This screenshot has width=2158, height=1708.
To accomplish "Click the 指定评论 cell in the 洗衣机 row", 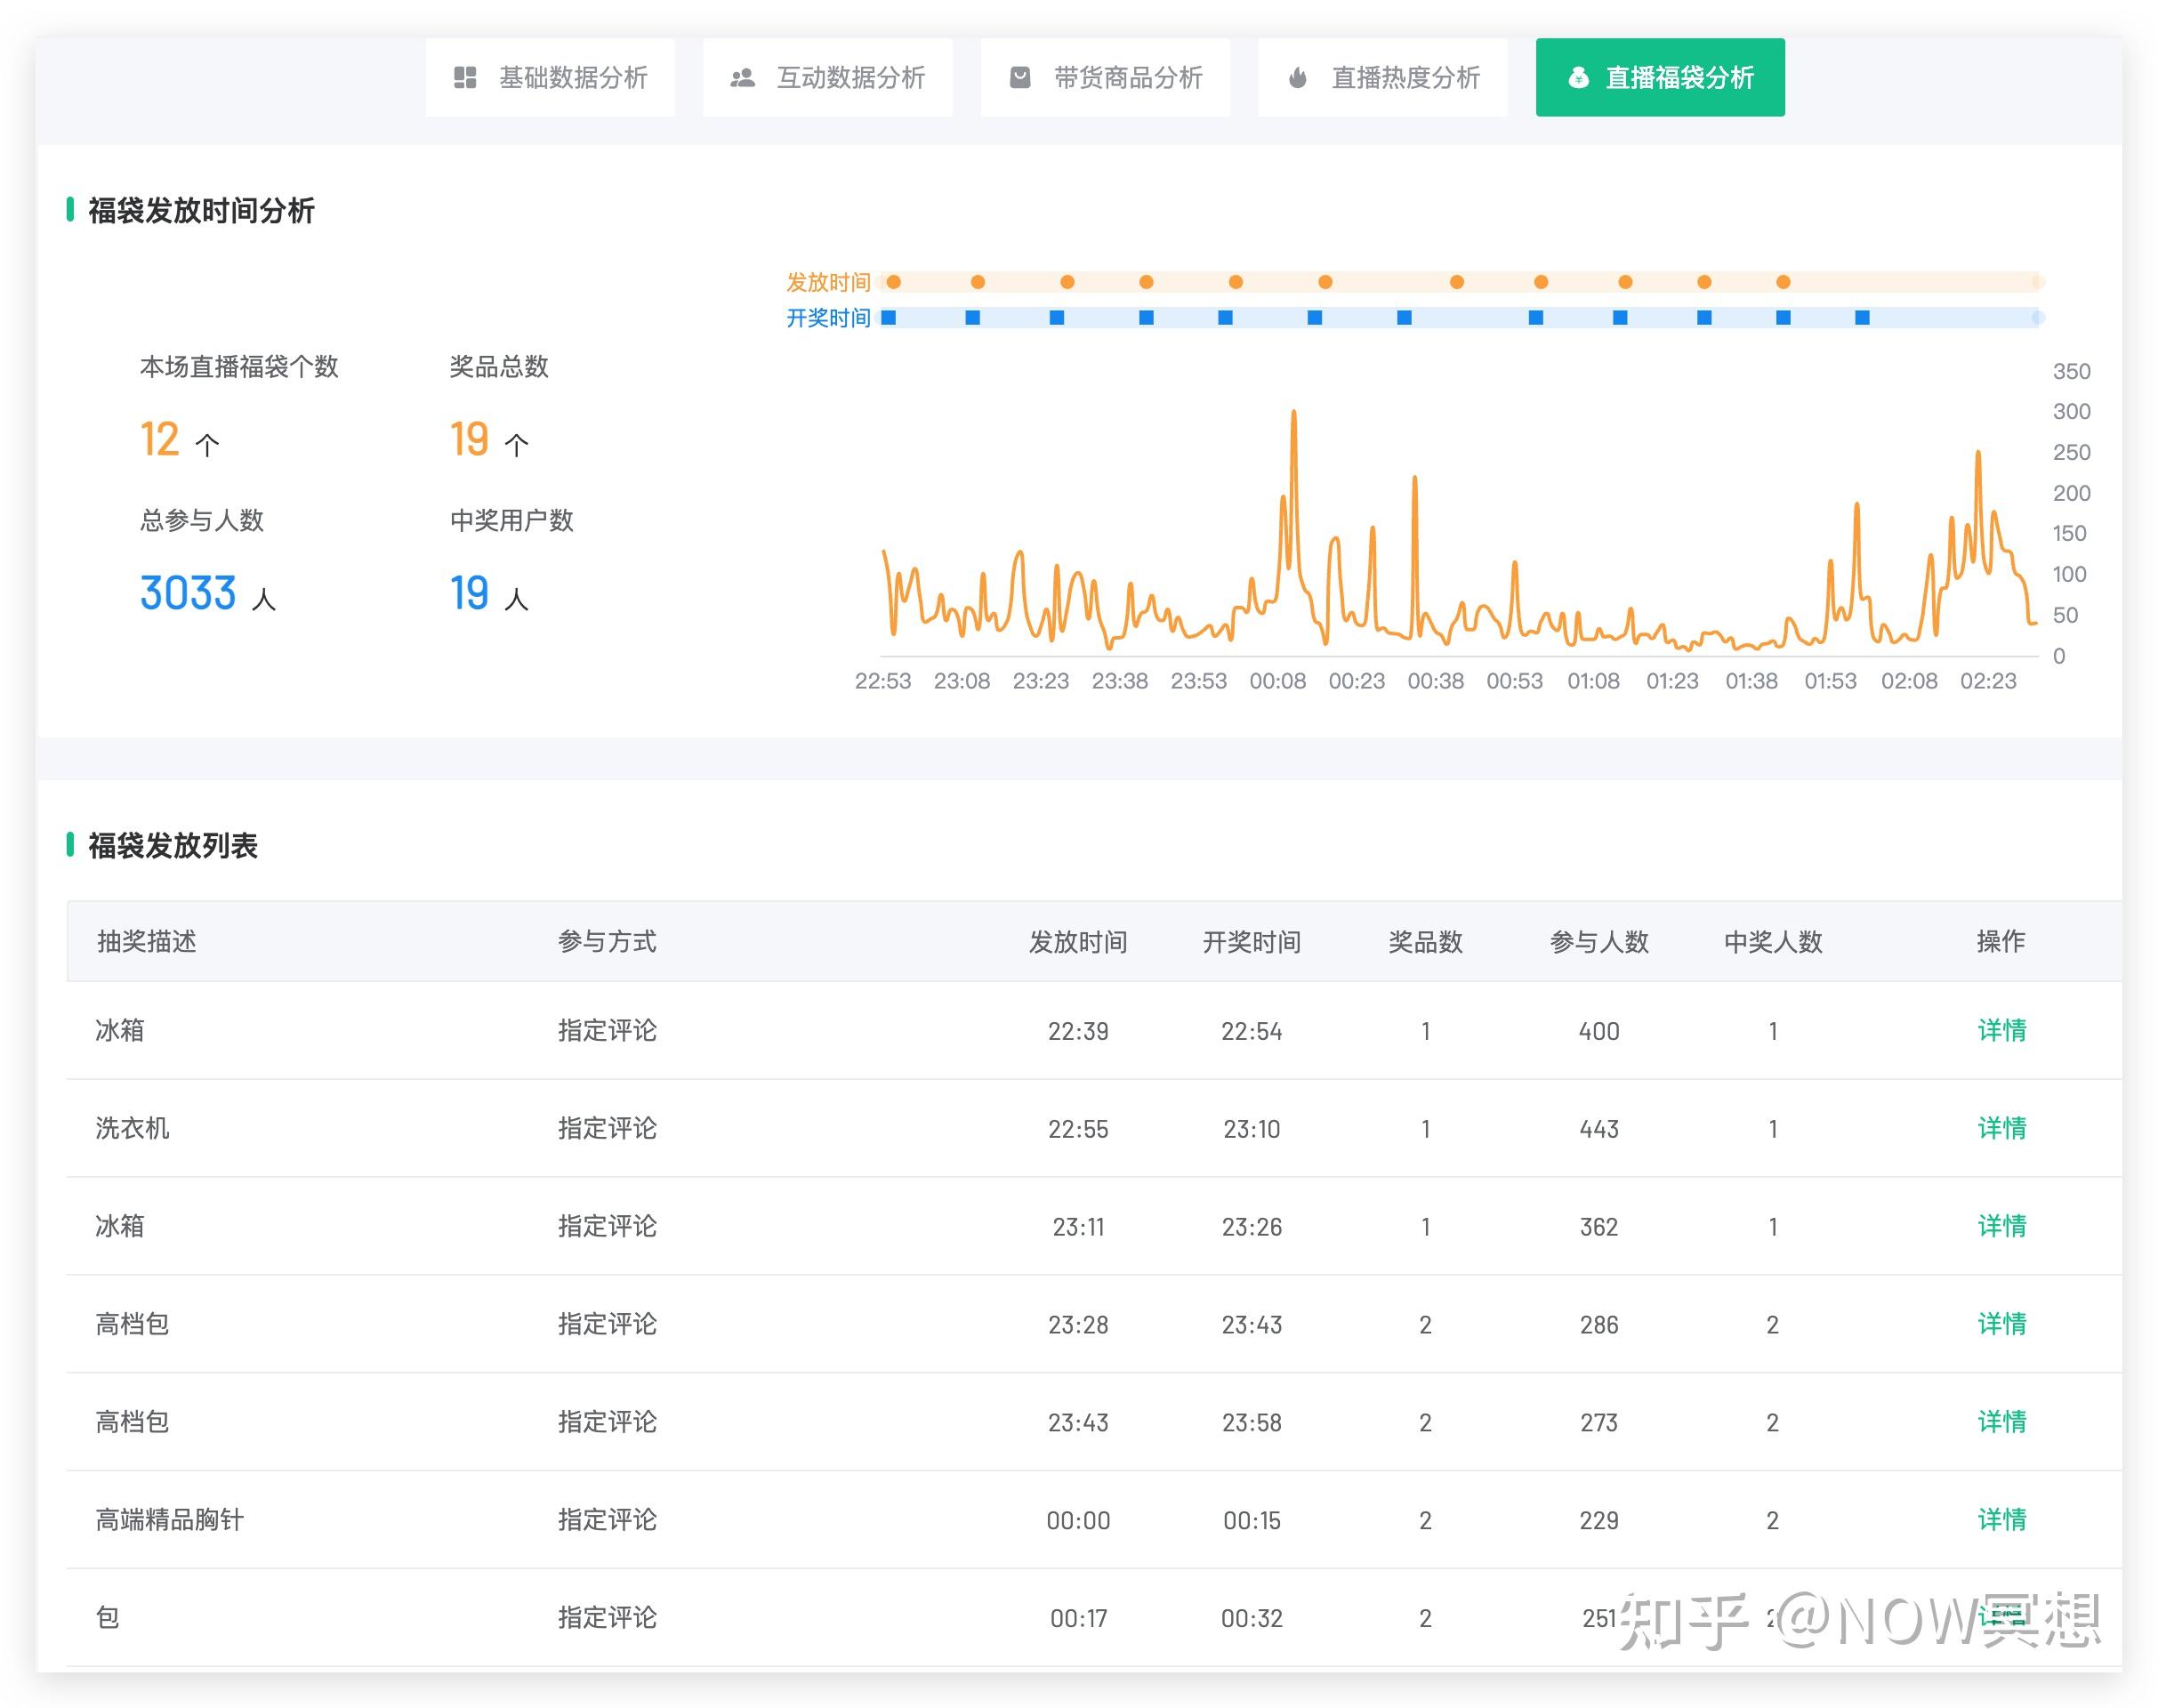I will pos(607,1129).
